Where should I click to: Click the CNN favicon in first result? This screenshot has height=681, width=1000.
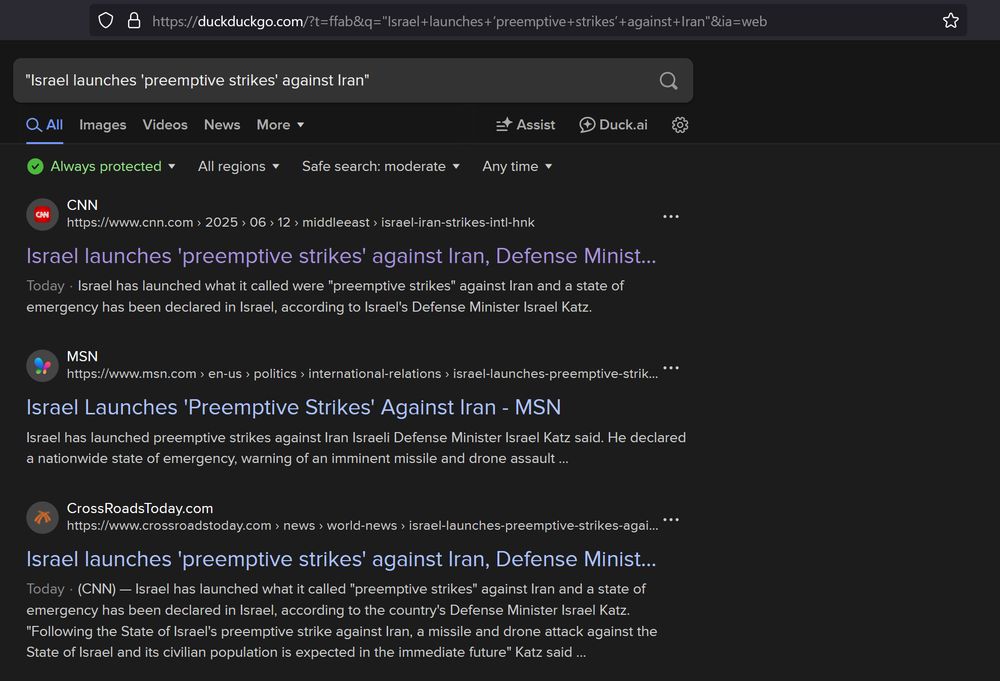pos(42,214)
